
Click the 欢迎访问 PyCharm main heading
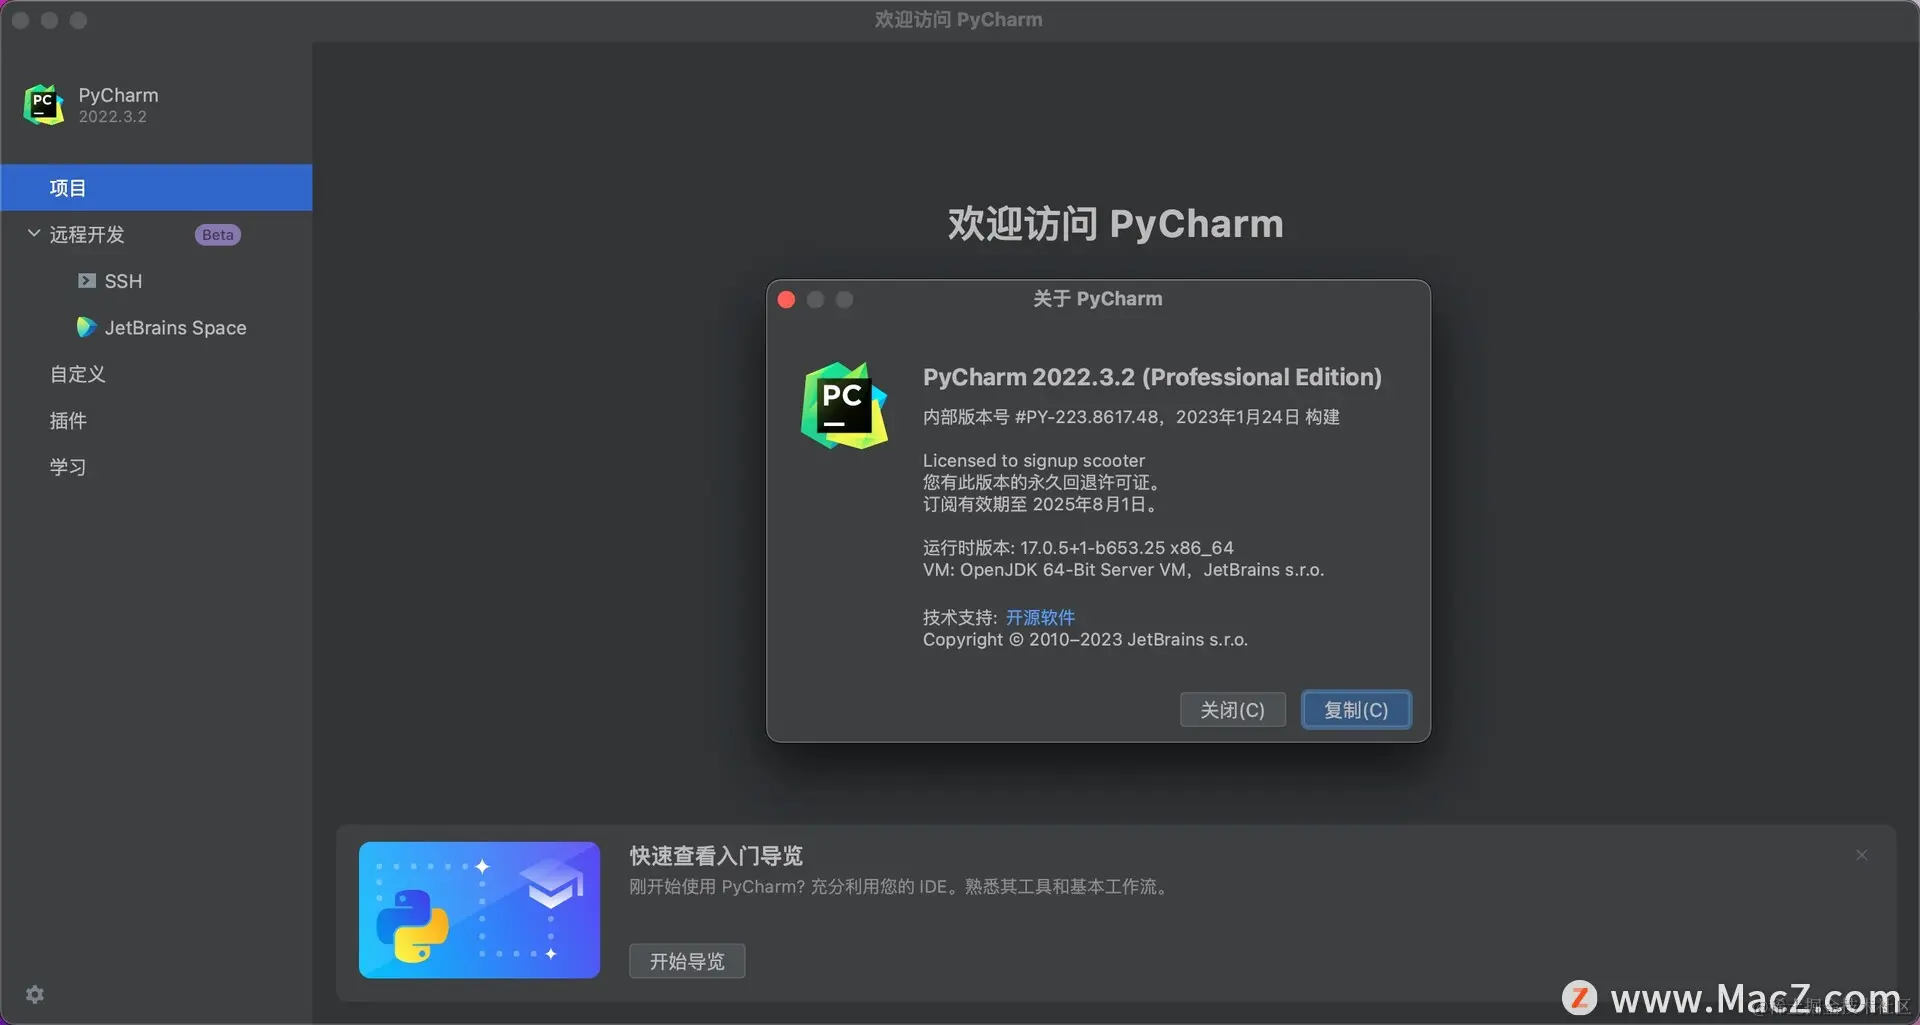tap(1115, 224)
